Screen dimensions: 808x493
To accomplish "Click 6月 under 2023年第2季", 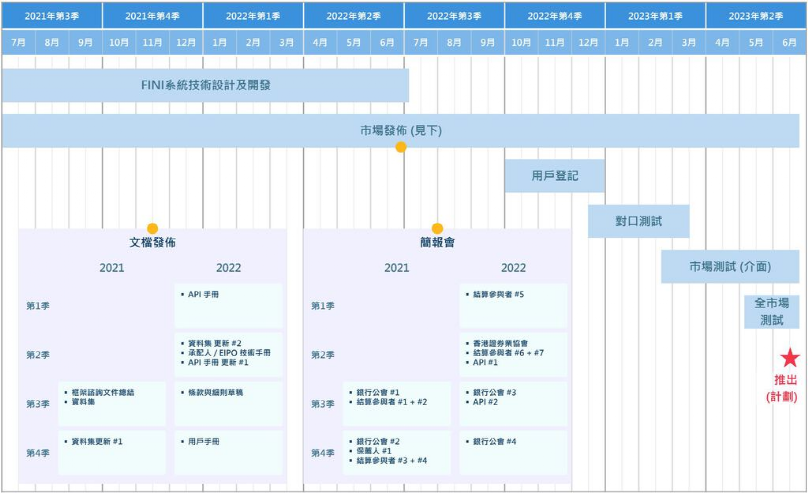I will pyautogui.click(x=789, y=42).
